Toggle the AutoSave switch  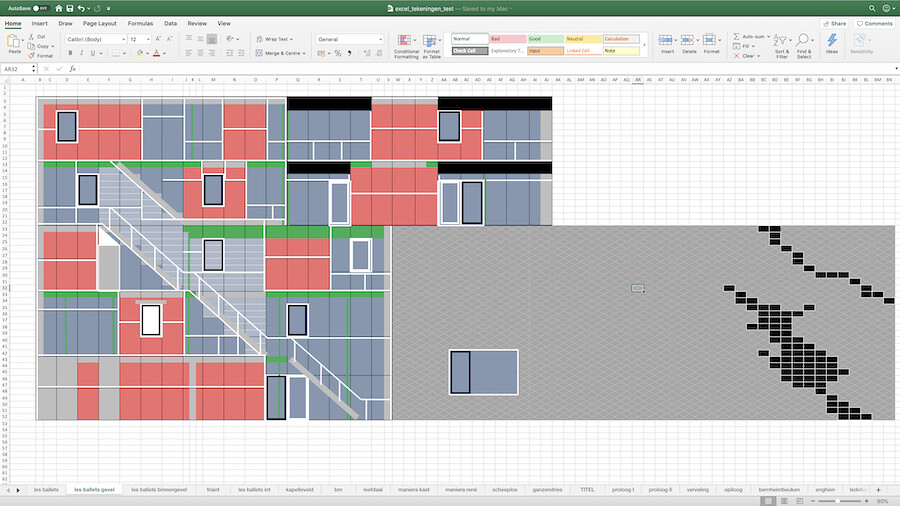tap(40, 8)
